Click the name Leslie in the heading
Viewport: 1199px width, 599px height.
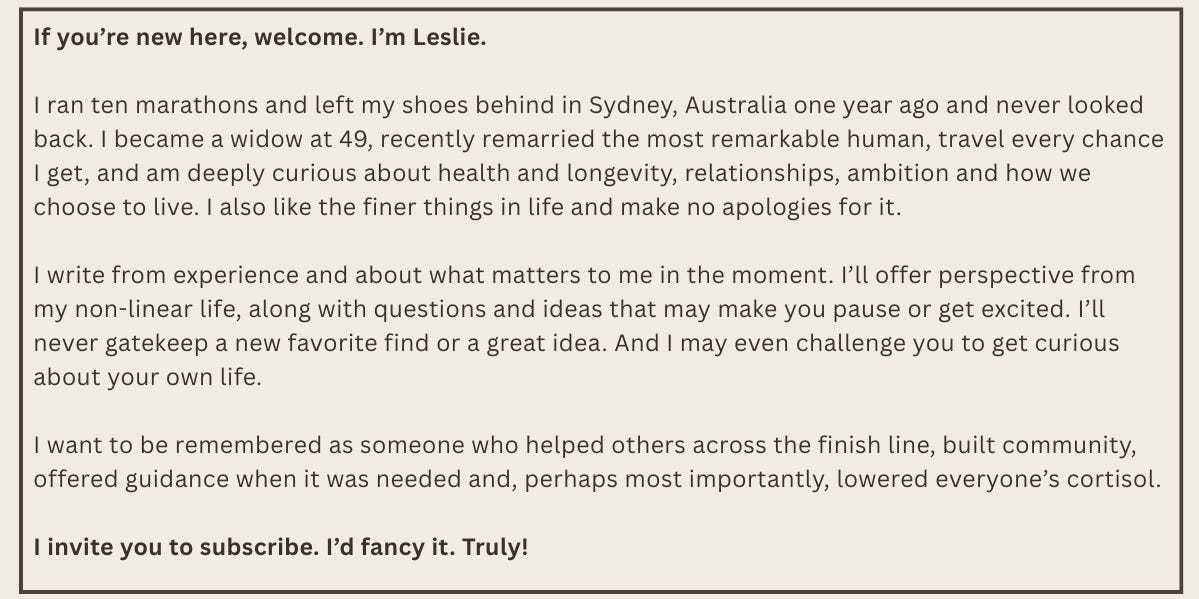pyautogui.click(x=450, y=37)
